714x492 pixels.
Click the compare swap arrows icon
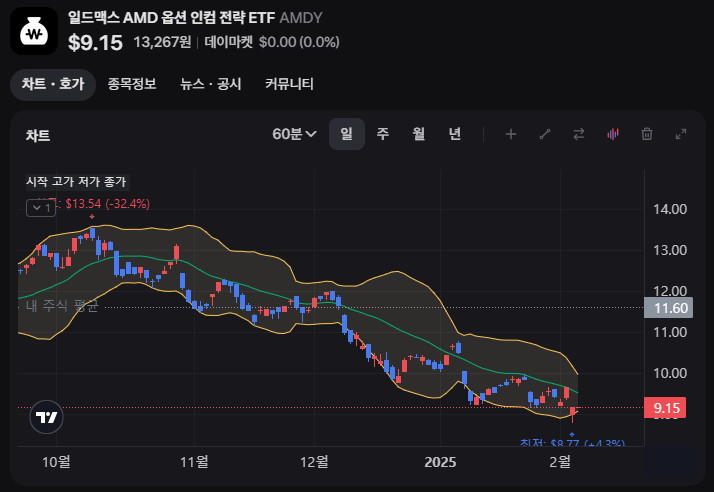[579, 134]
